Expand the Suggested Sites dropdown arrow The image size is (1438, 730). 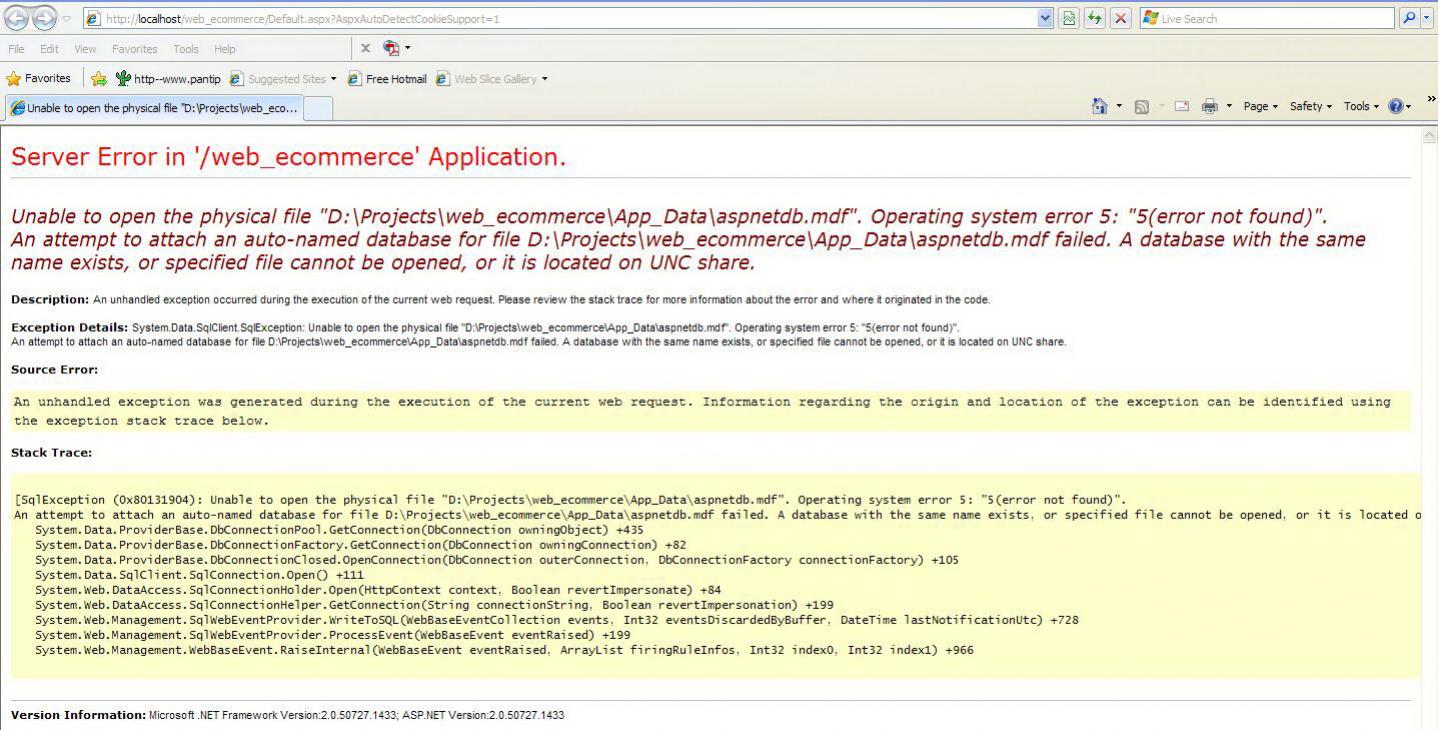tap(334, 79)
